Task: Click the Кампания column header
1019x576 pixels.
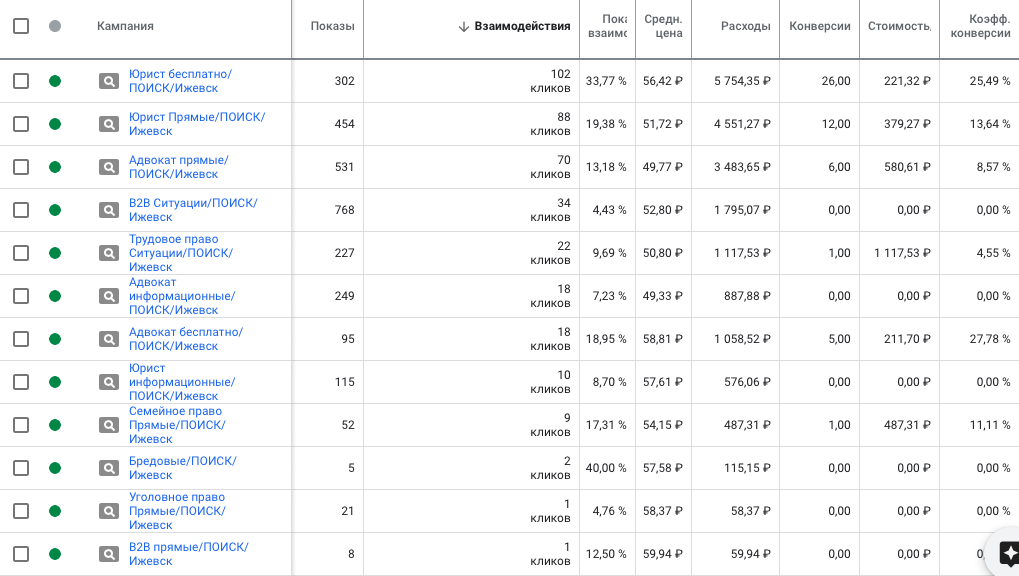Action: pos(125,26)
